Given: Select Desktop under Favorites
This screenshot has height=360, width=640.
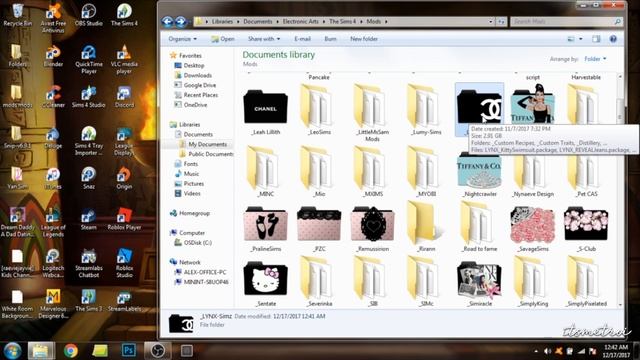Looking at the screenshot, I should (189, 65).
